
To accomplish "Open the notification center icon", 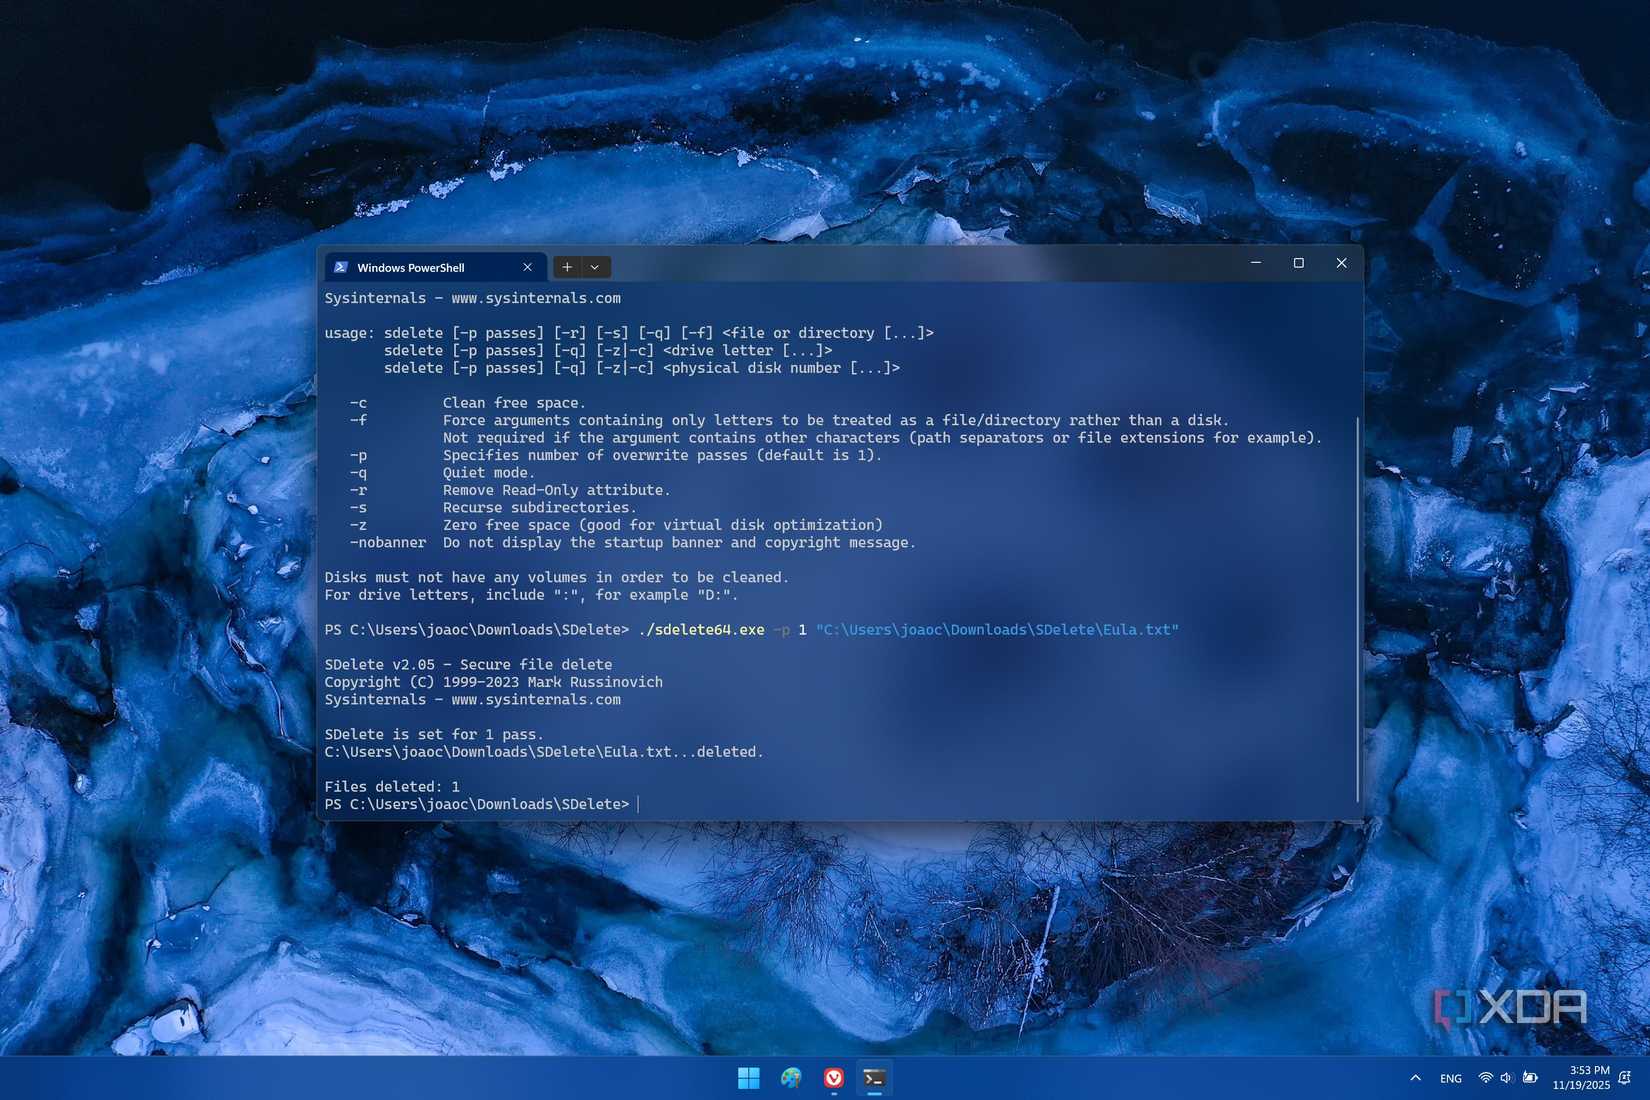I will 1623,1078.
